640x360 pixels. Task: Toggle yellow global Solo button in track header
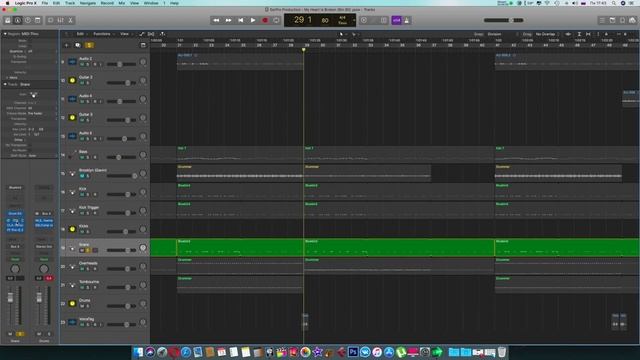(89, 45)
